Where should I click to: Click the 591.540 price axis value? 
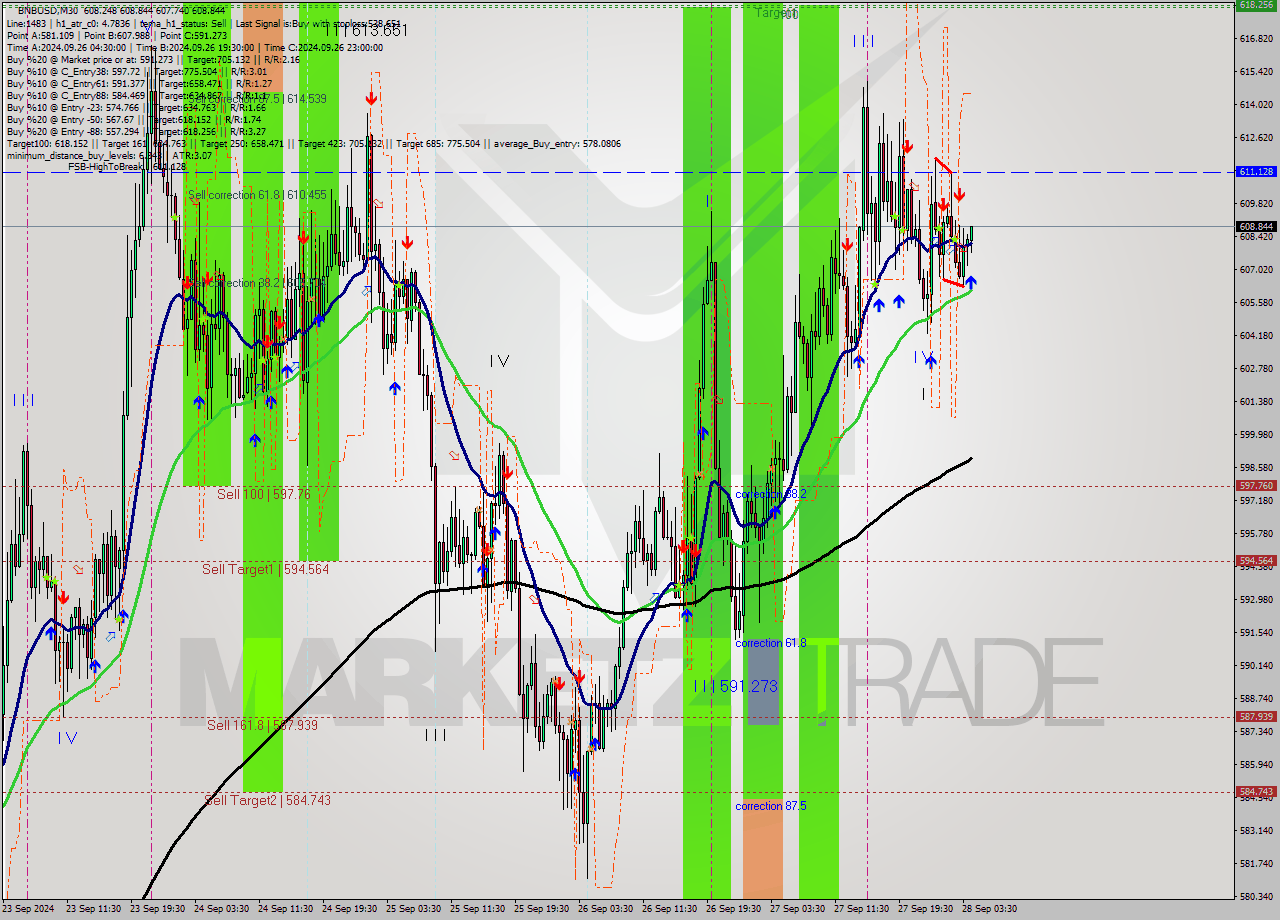(x=1256, y=633)
